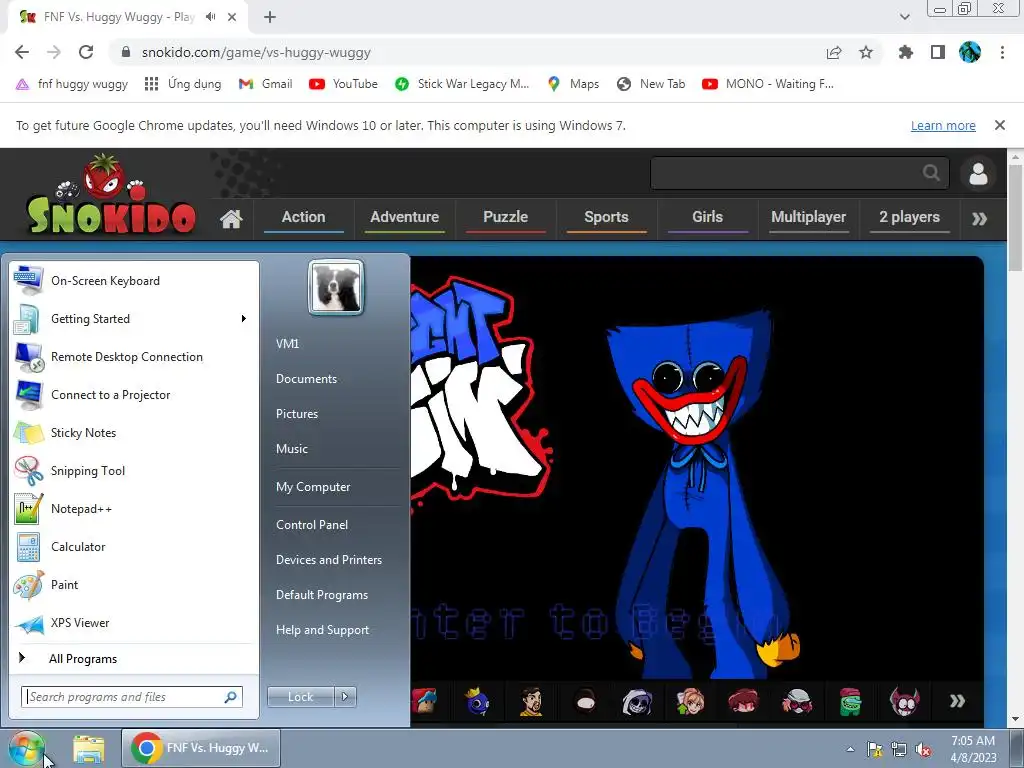Select horned demon character game thumbnail
The image size is (1024, 768).
(x=905, y=701)
